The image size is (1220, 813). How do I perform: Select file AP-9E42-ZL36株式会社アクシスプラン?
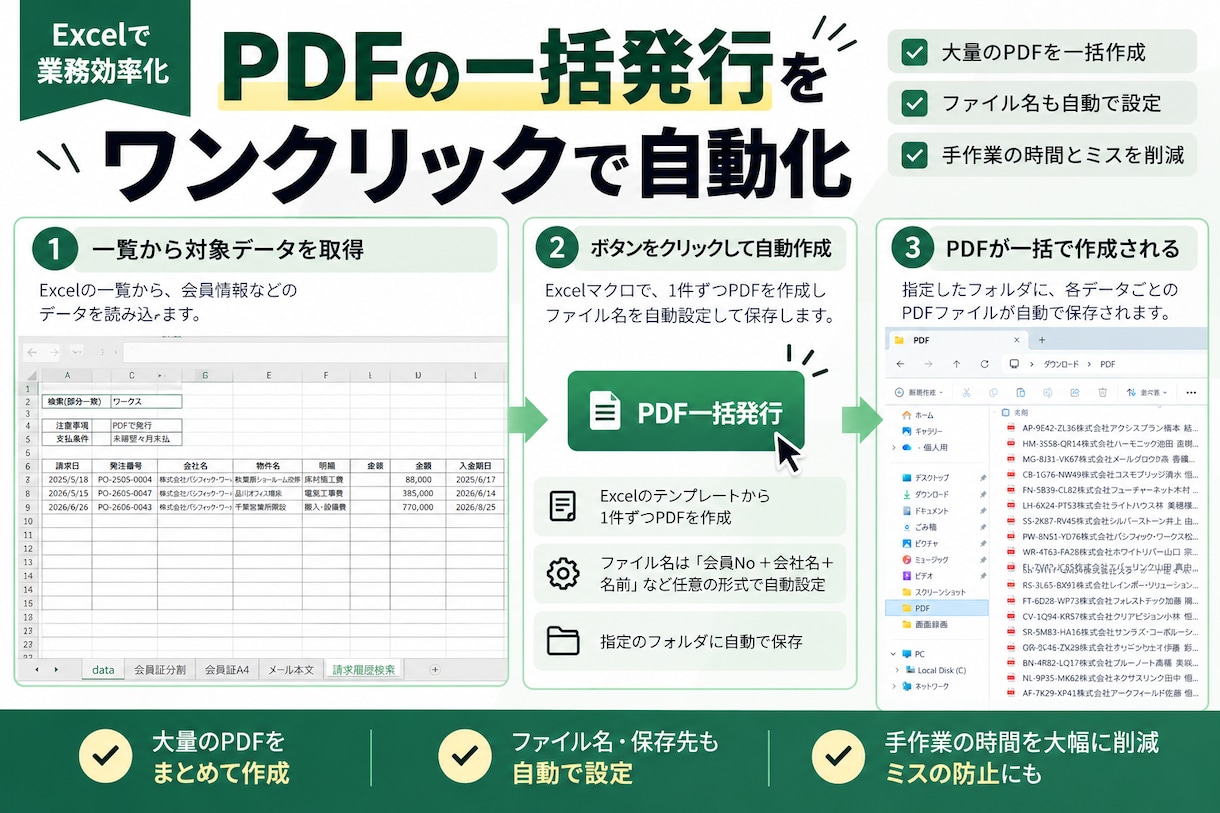point(1100,427)
